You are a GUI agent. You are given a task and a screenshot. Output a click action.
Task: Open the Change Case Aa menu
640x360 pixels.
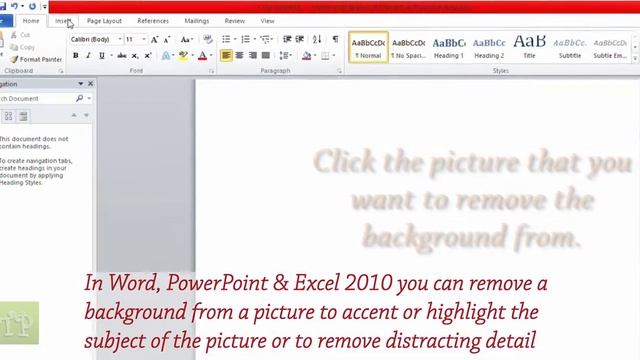coord(187,40)
